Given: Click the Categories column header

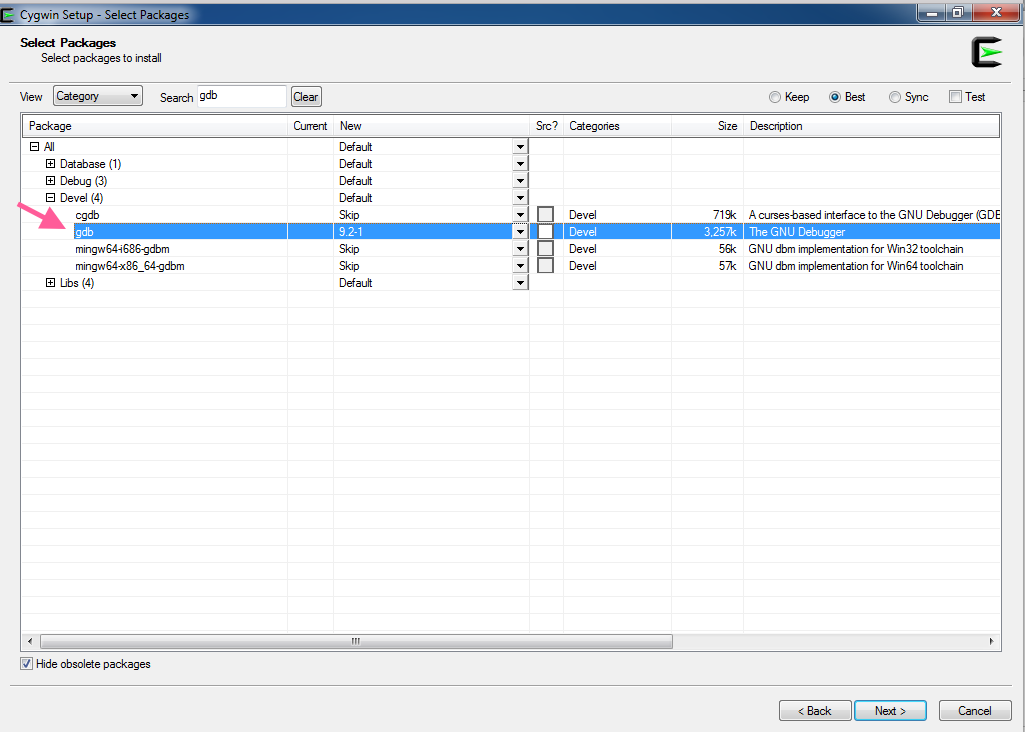Looking at the screenshot, I should pos(617,125).
